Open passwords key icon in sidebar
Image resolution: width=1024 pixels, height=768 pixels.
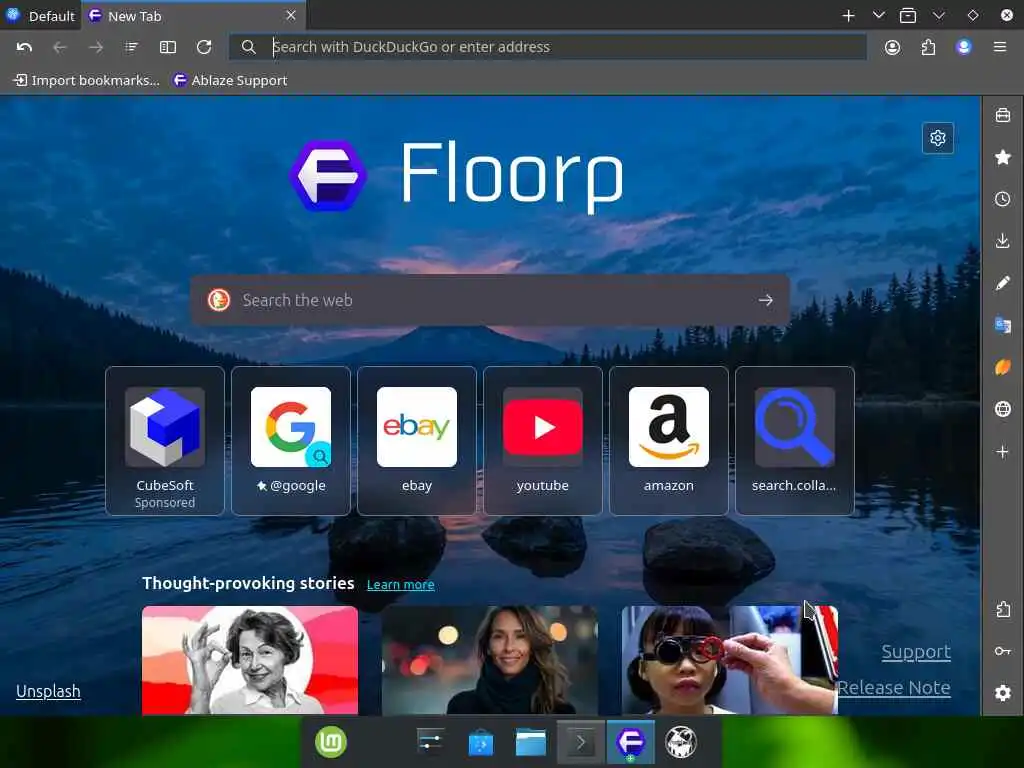pyautogui.click(x=1002, y=651)
